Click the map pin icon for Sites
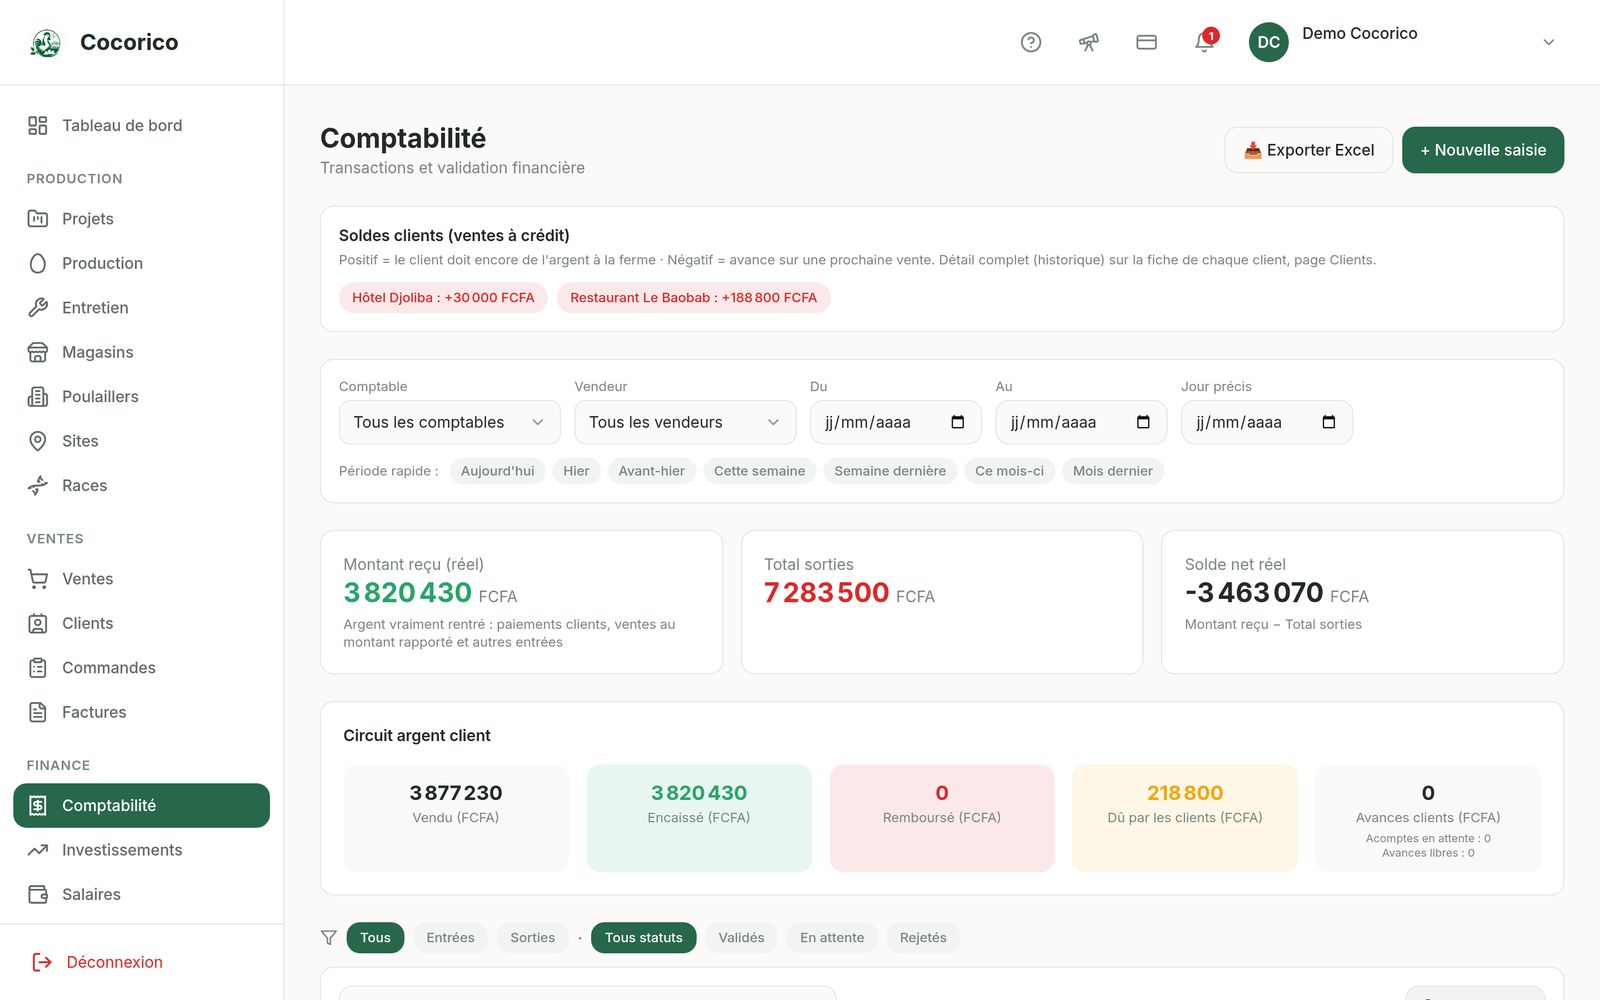This screenshot has width=1600, height=1000. pos(38,441)
